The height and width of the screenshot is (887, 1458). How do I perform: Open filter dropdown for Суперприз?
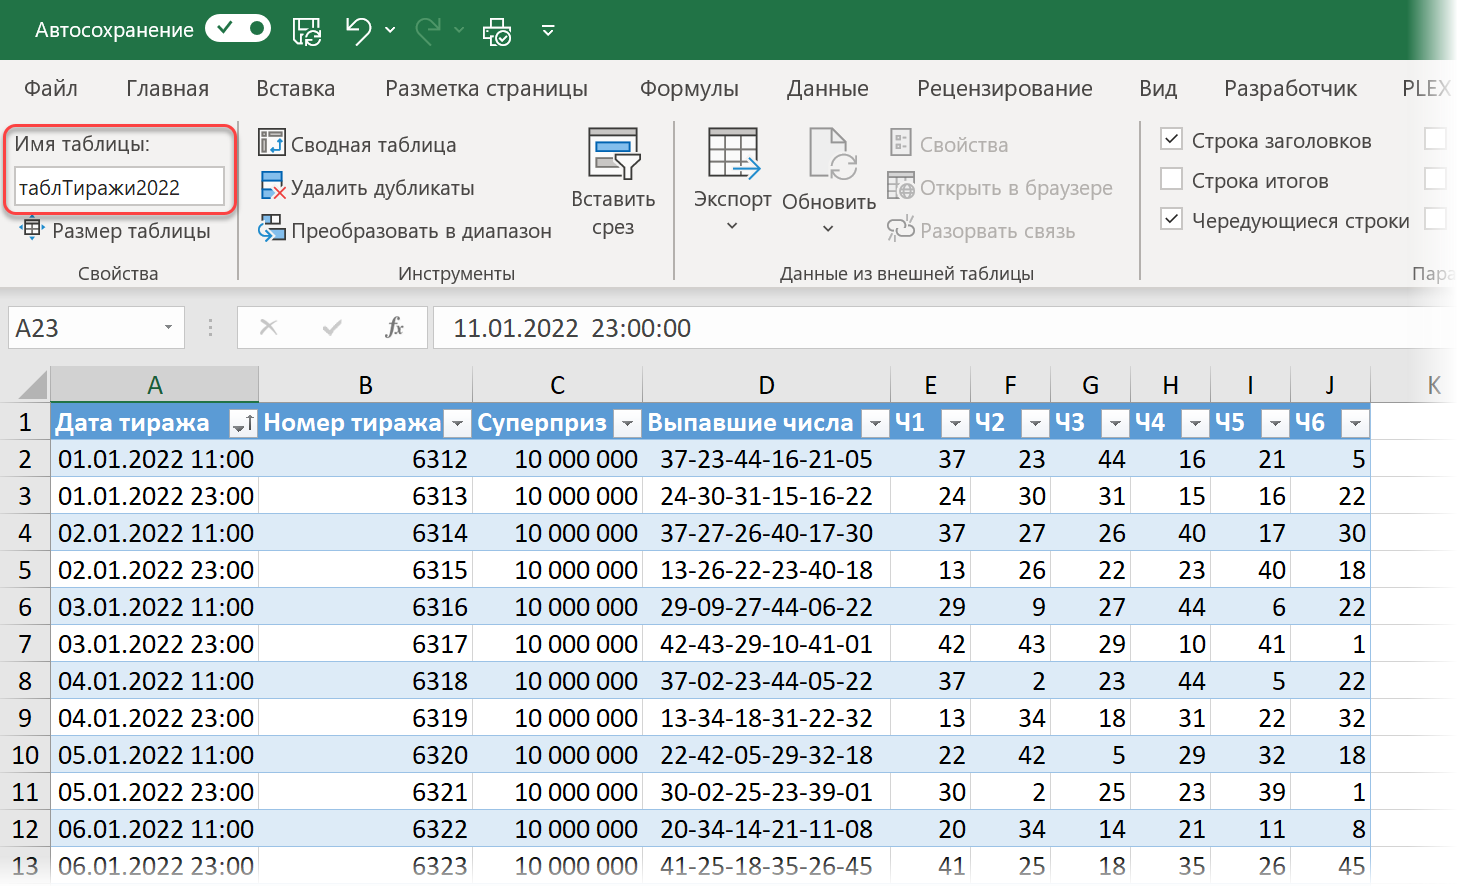(x=627, y=424)
